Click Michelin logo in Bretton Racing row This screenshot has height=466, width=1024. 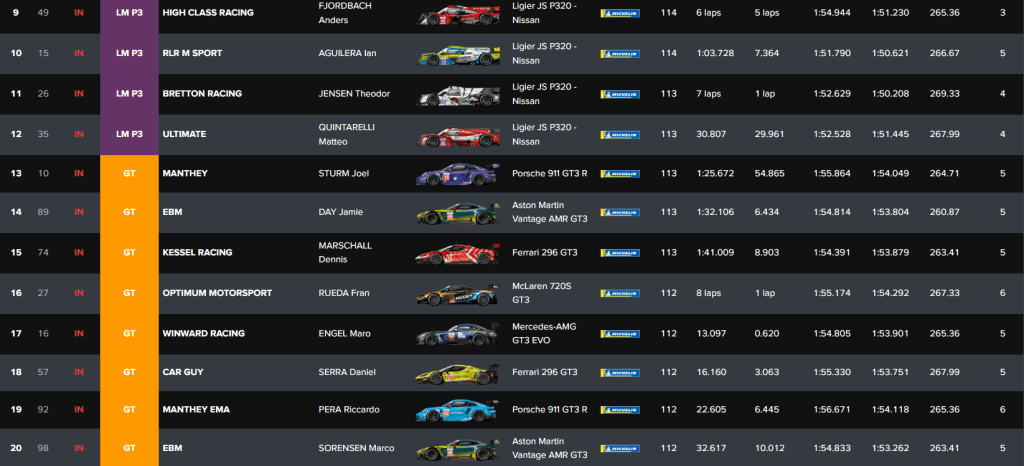(x=620, y=94)
